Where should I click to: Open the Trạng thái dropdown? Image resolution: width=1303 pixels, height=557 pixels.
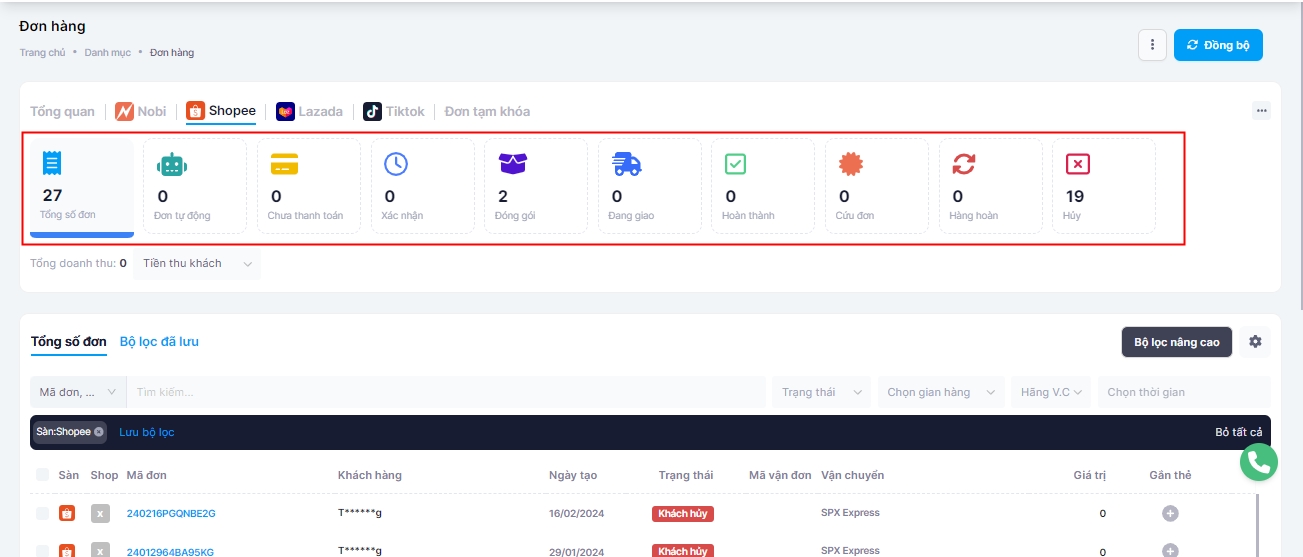[821, 392]
